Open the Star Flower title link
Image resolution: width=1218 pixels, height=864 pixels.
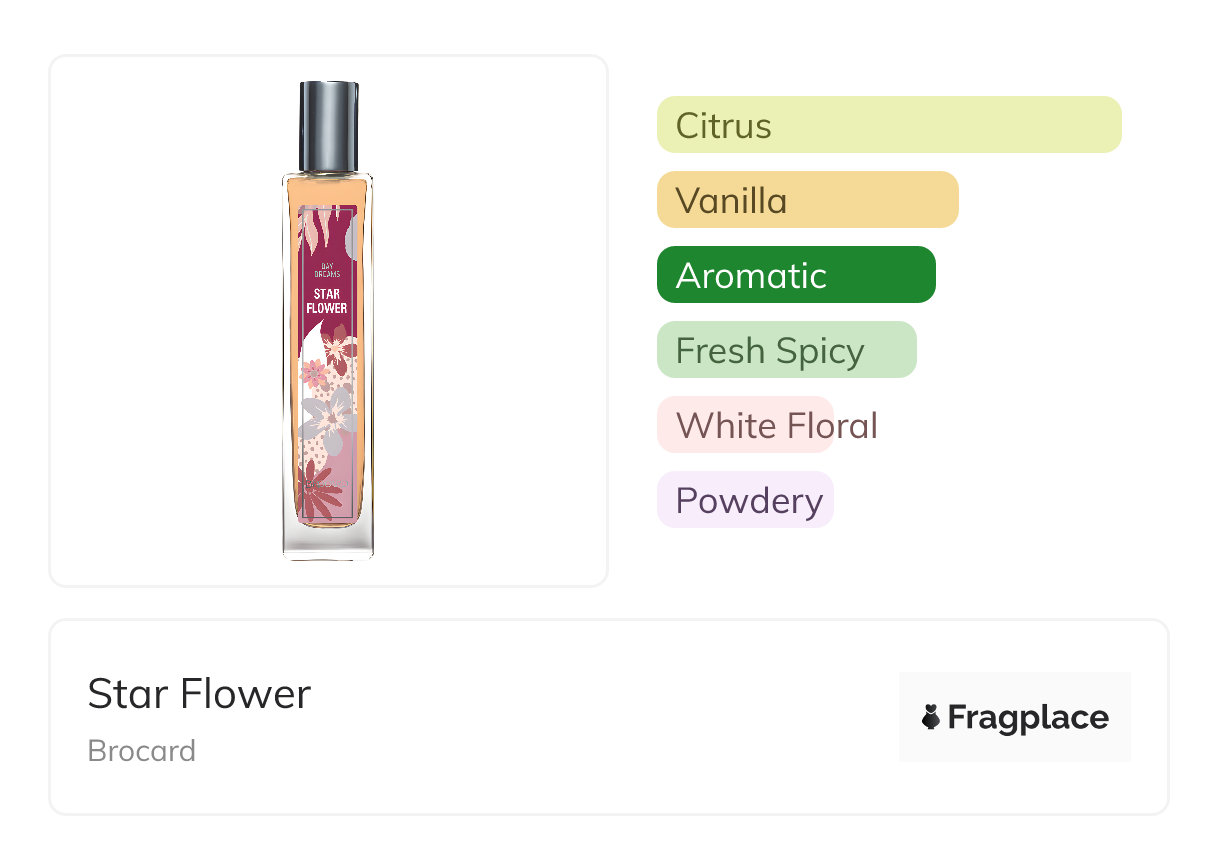point(199,693)
